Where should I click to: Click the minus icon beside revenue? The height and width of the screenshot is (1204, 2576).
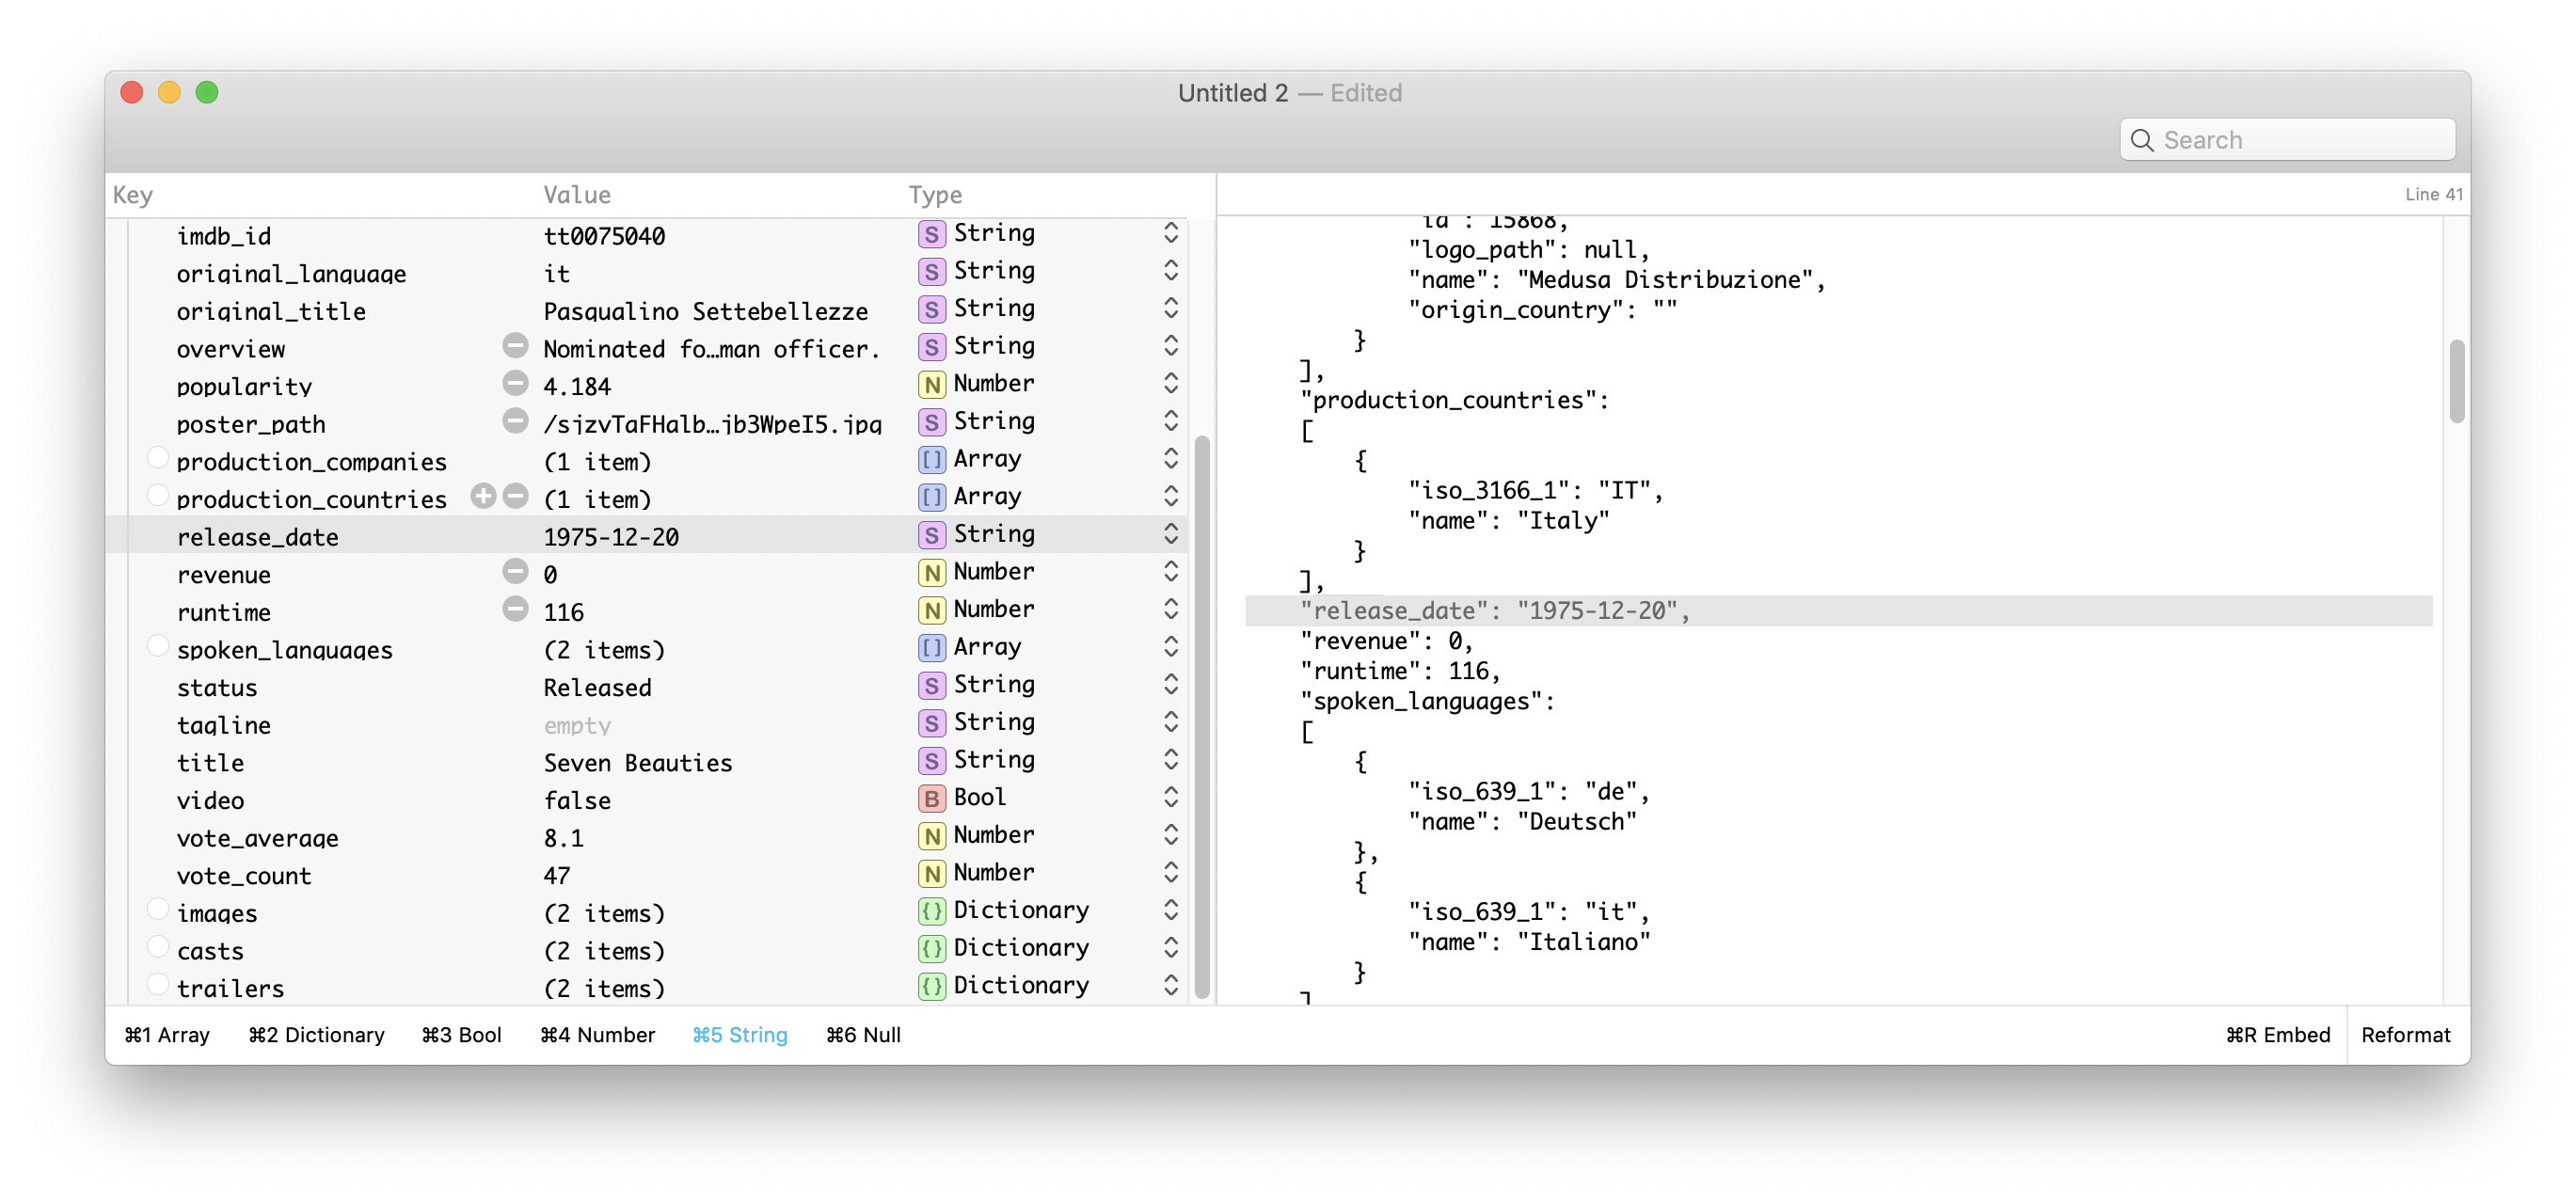coord(515,571)
